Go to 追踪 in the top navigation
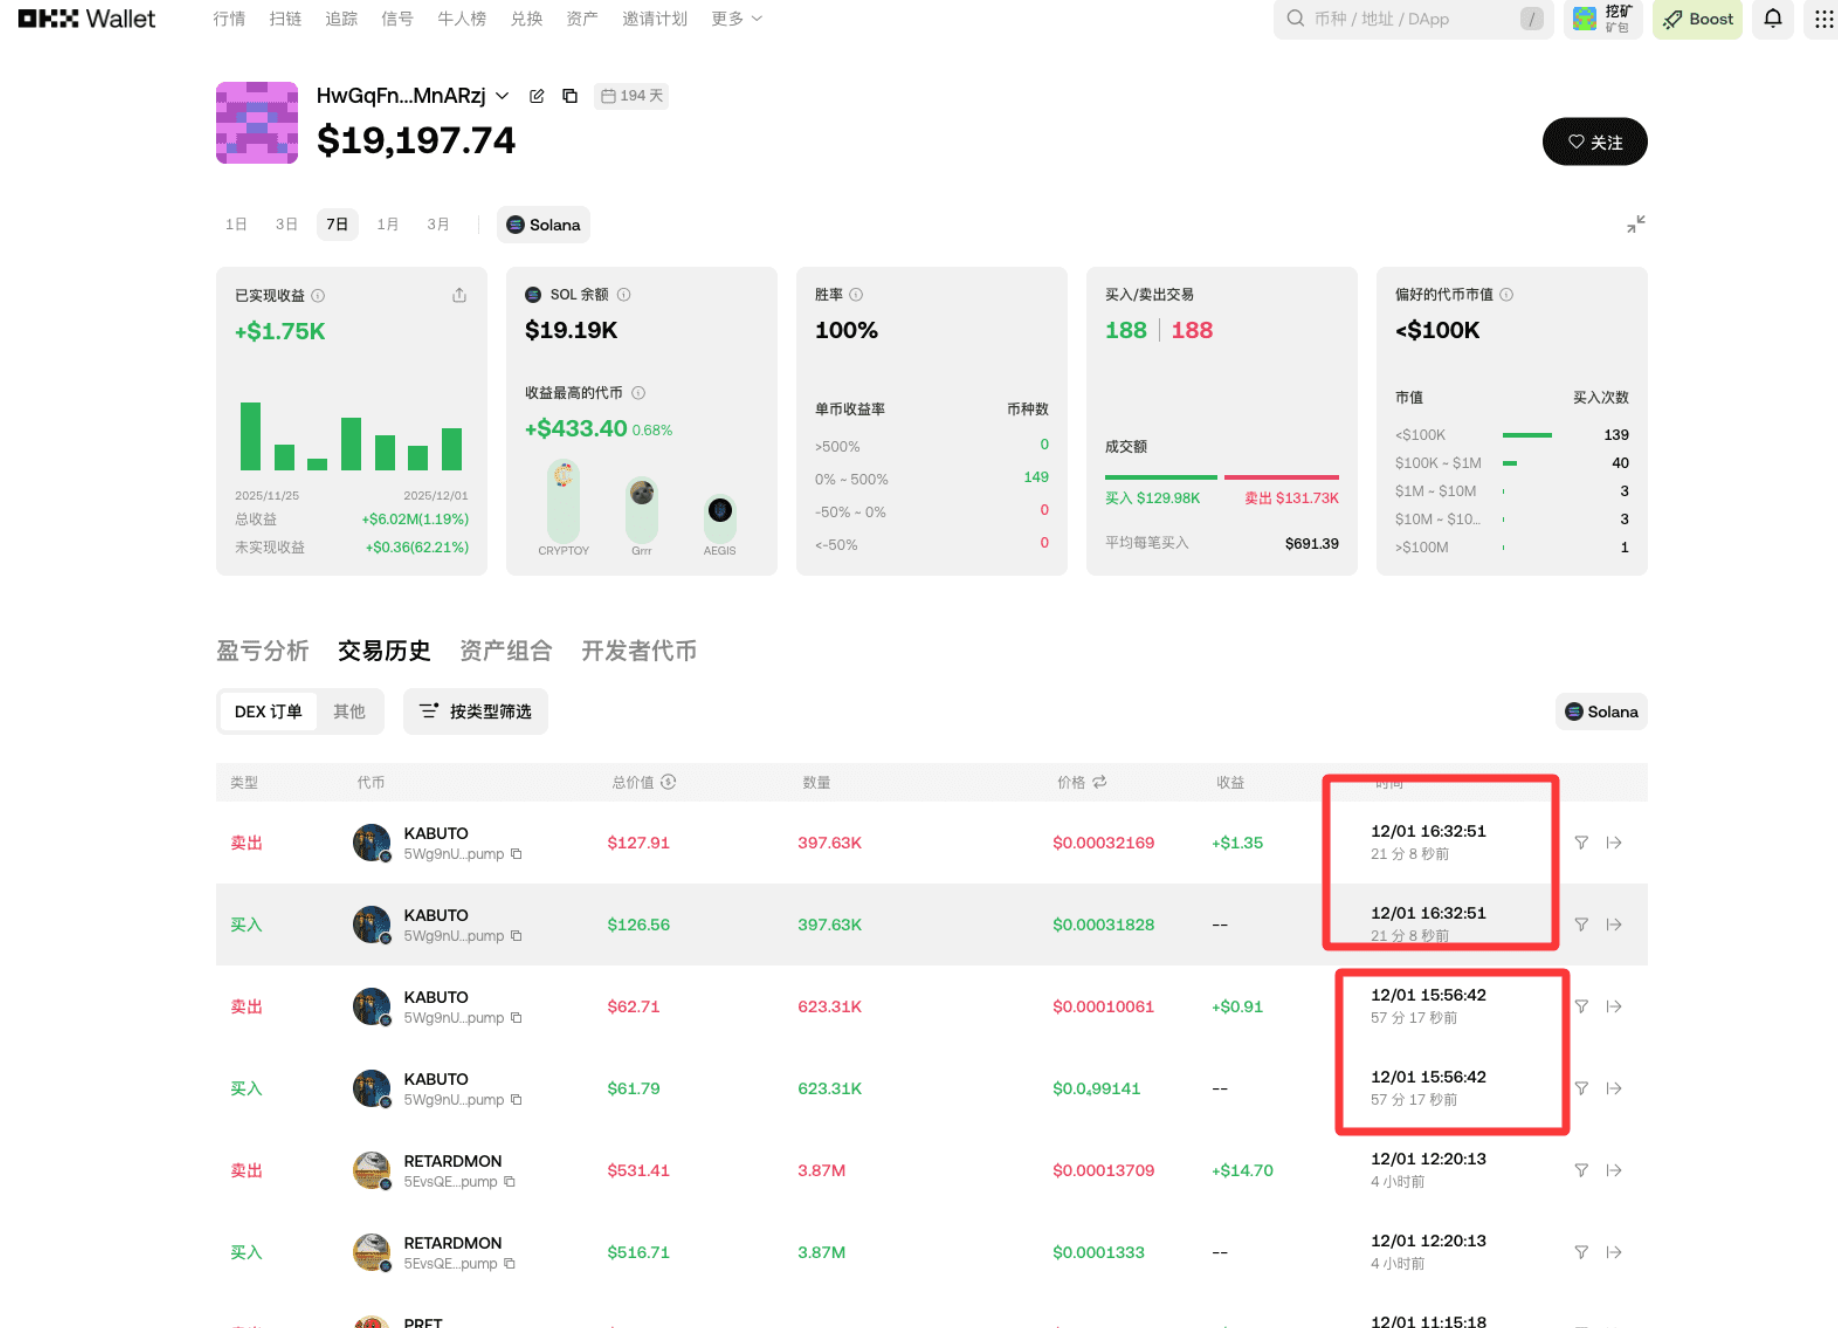This screenshot has height=1328, width=1838. [341, 19]
